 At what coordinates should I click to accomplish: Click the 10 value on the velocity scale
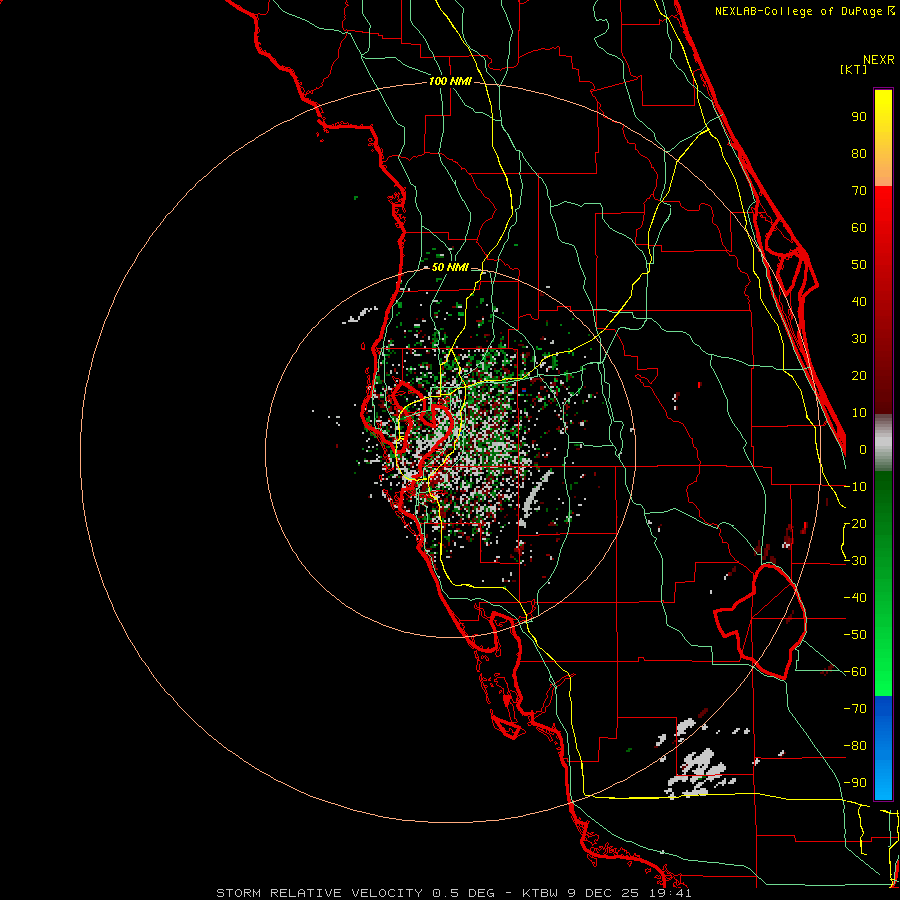tap(859, 413)
